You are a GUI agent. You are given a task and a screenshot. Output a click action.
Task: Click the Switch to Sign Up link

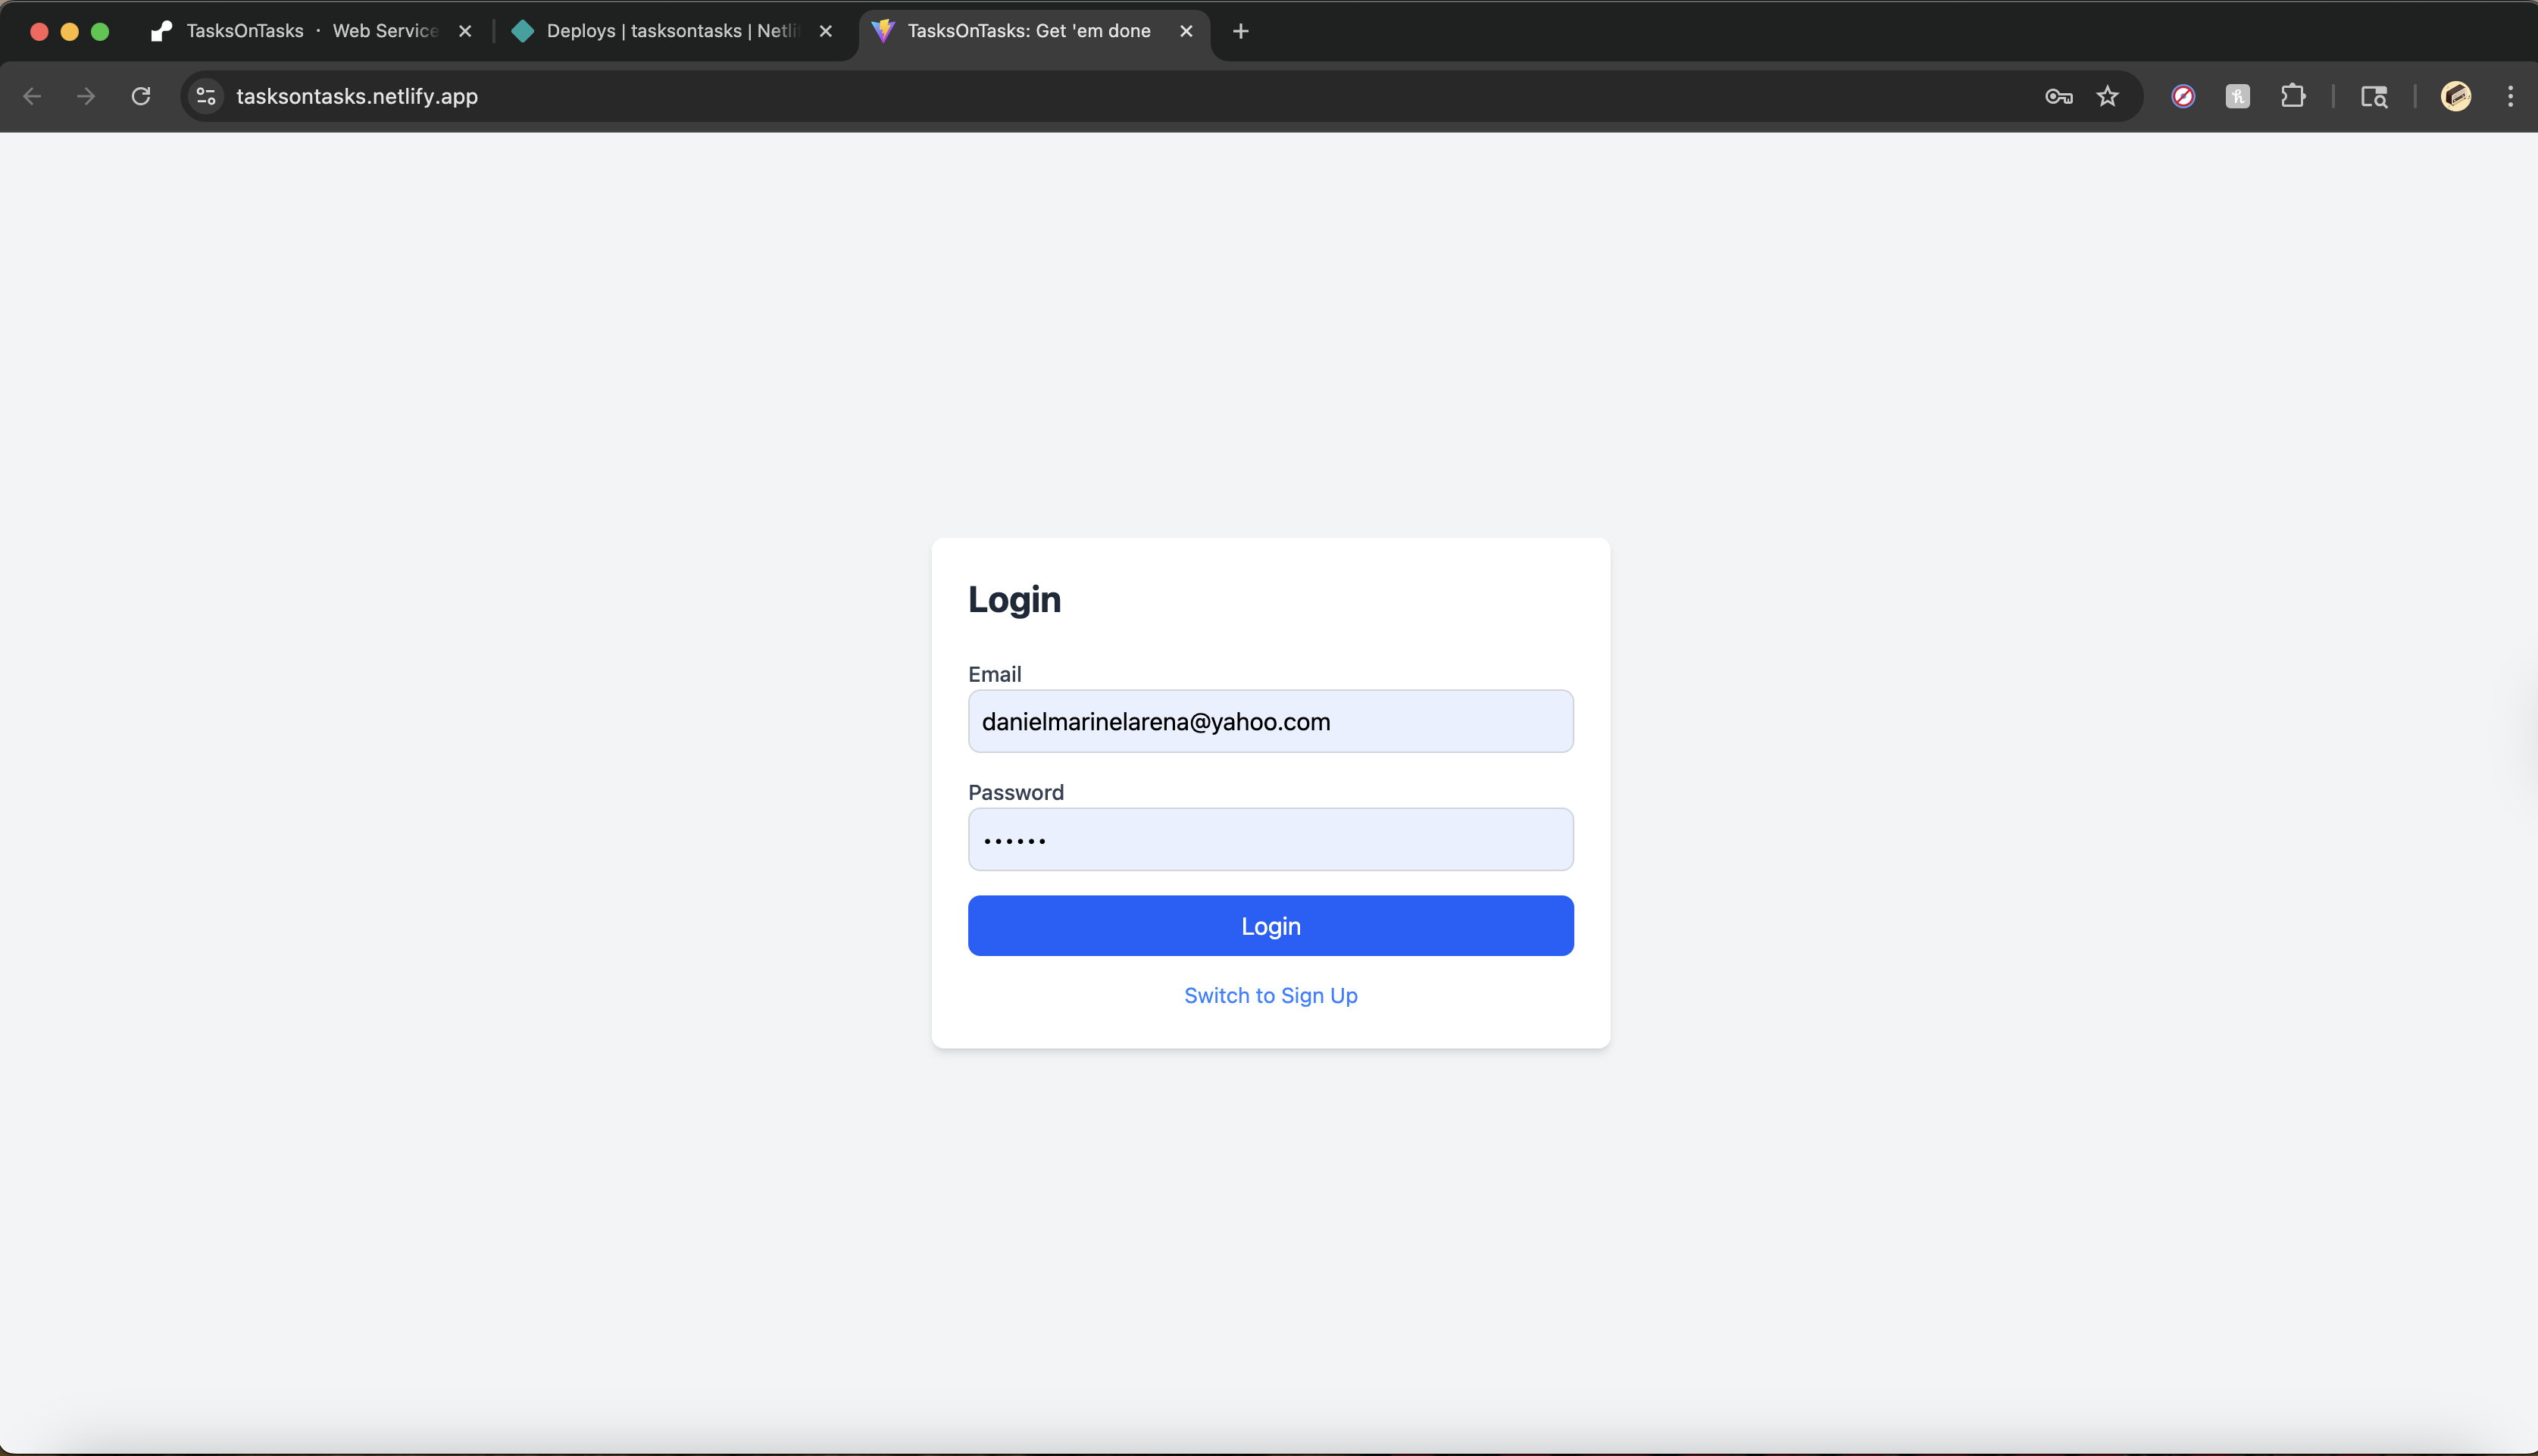(1270, 995)
